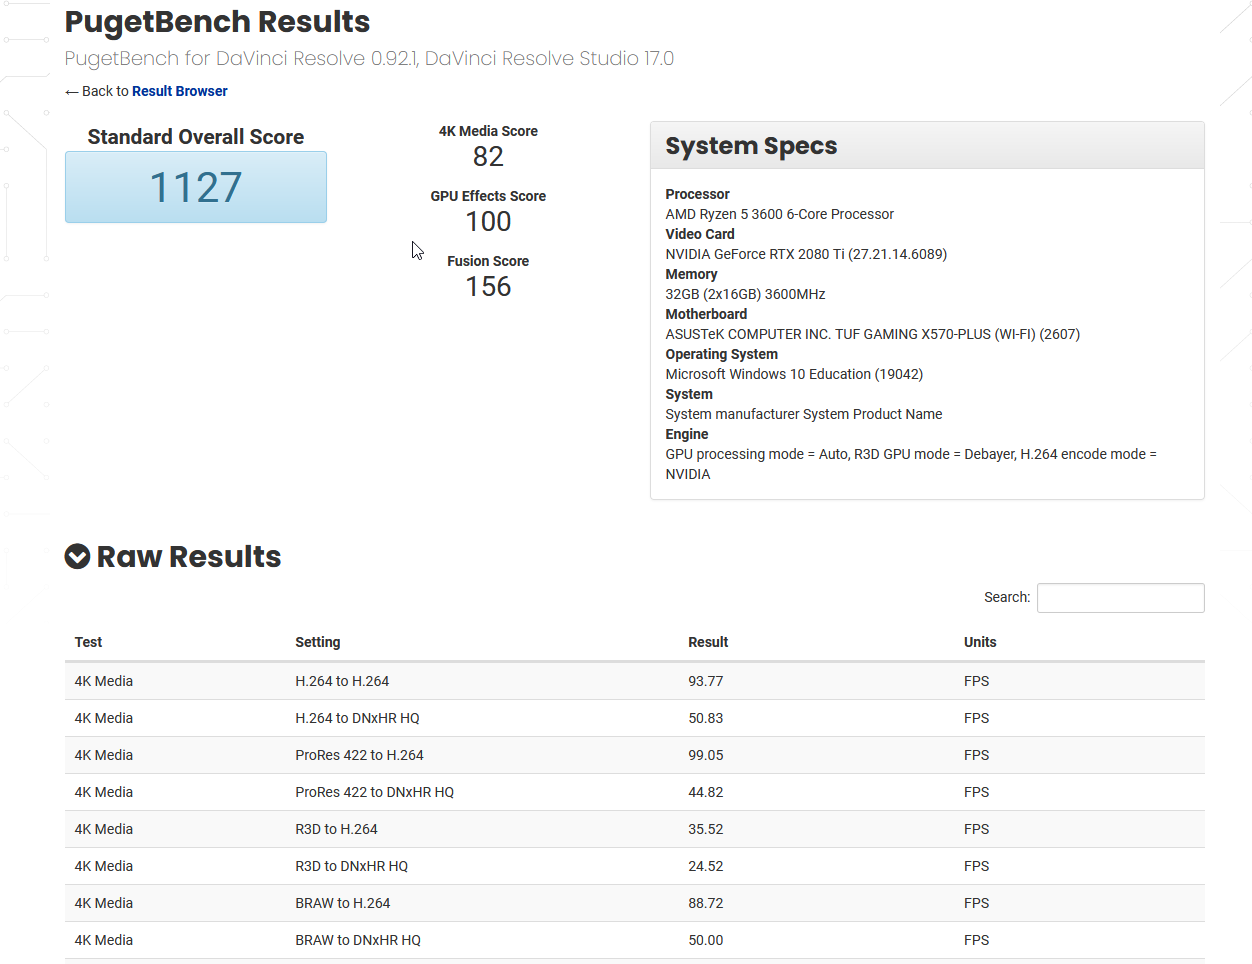Click the result value 24.52

(705, 866)
